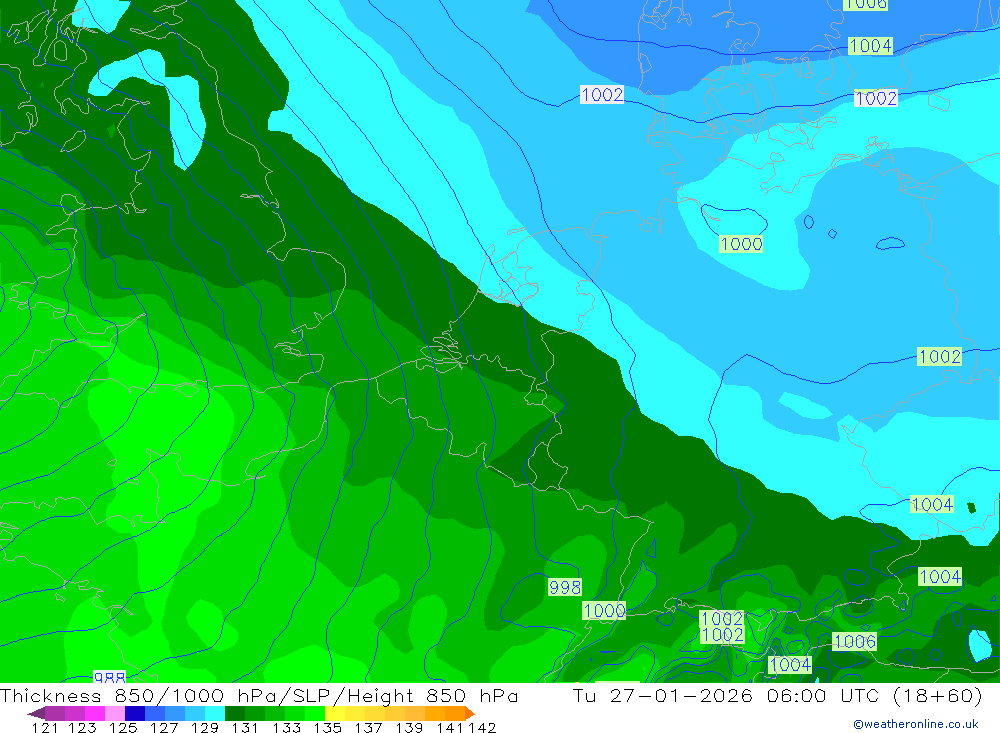The height and width of the screenshot is (733, 1000).
Task: Click legend value 137
Action: coord(368,727)
